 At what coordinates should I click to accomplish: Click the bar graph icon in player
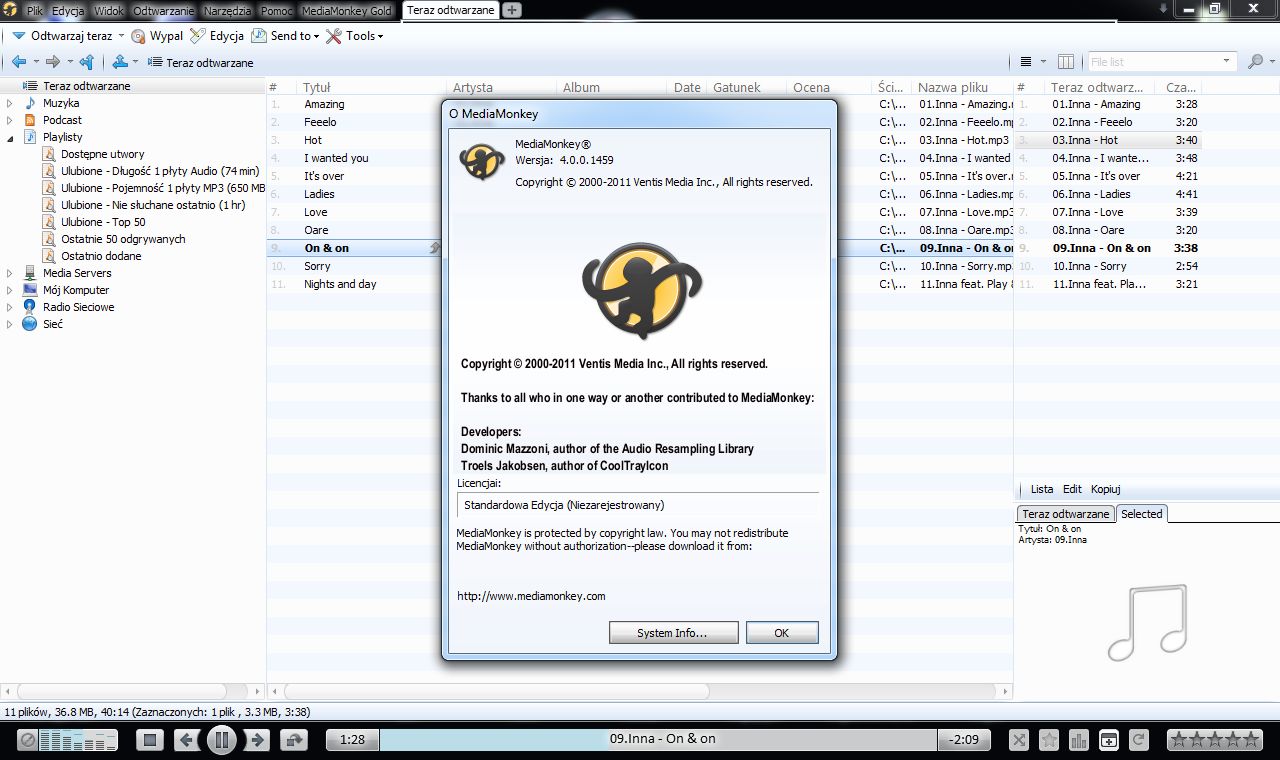click(x=1079, y=740)
